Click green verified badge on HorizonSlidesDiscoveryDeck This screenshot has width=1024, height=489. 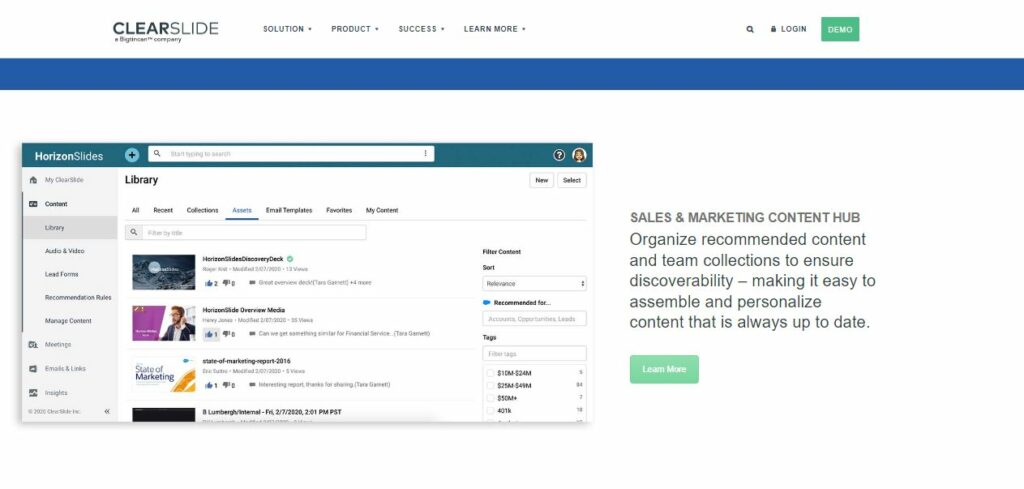[290, 259]
